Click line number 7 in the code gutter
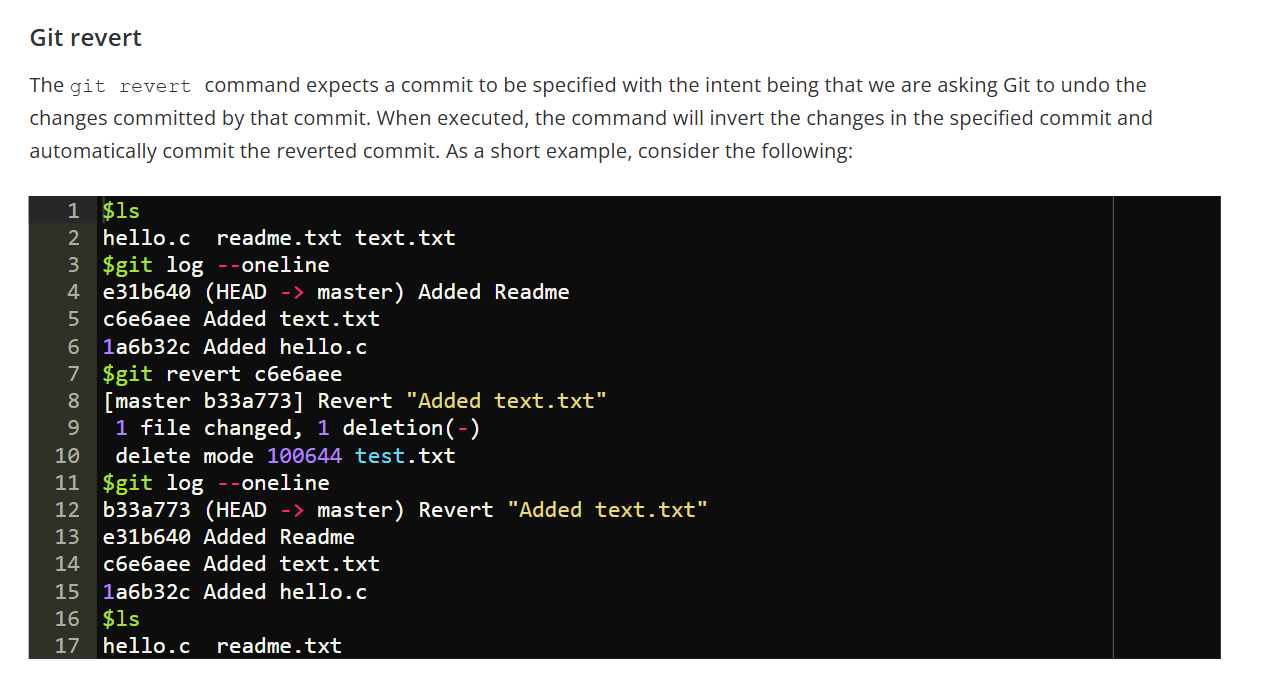This screenshot has height=677, width=1264. coord(73,374)
